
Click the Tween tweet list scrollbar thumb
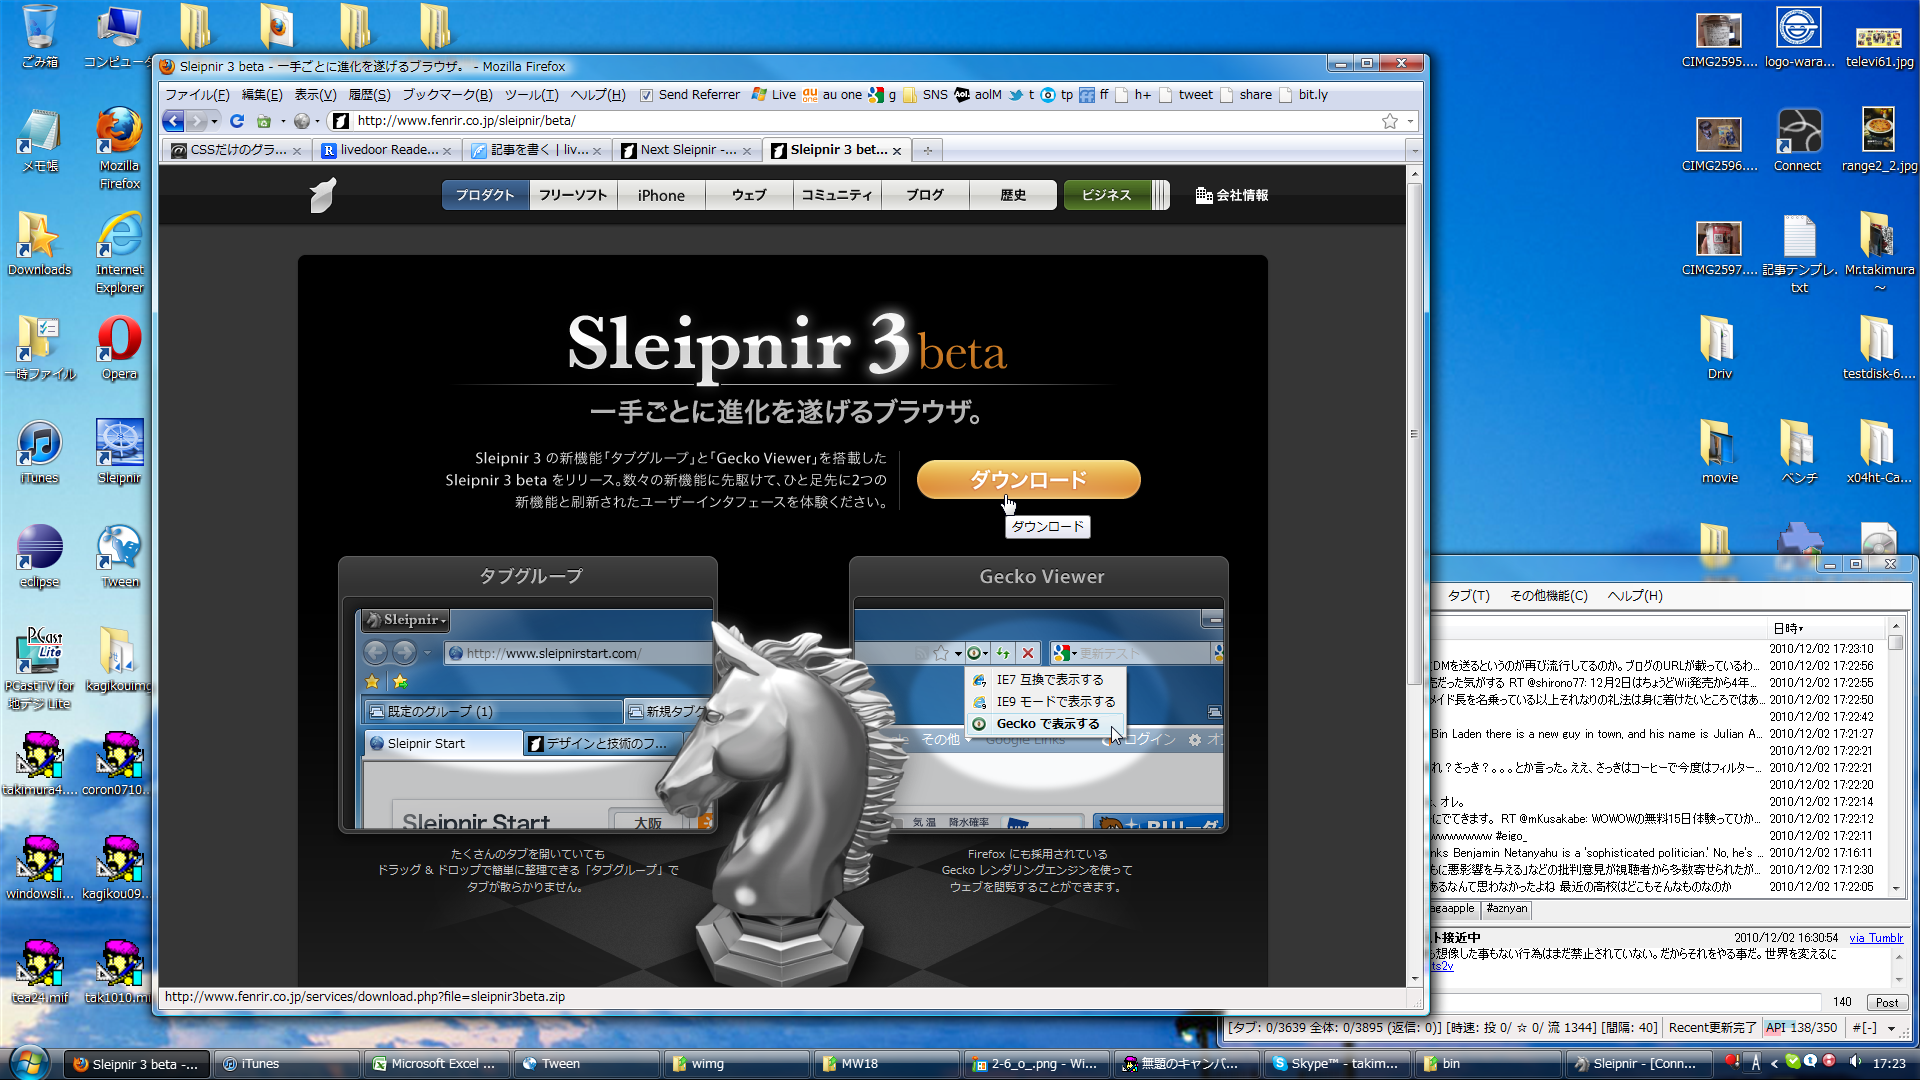[1895, 645]
